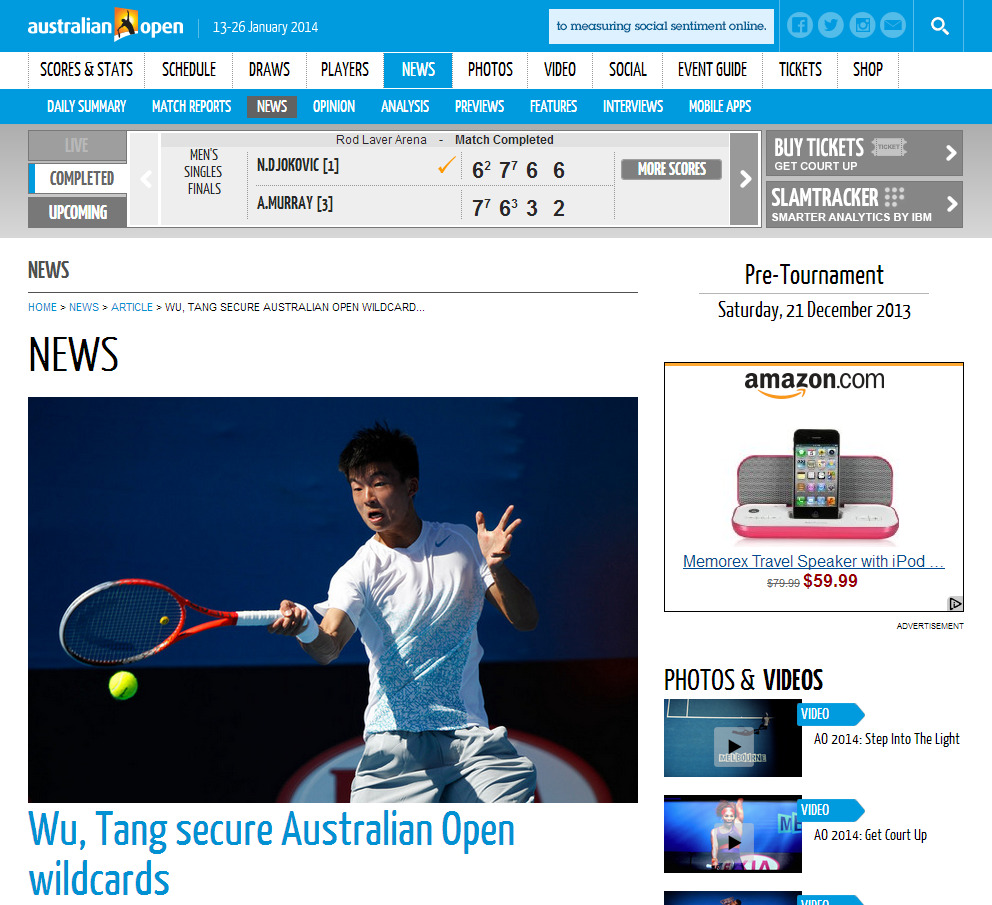992x905 pixels.
Task: Select the Upcoming scores tab
Action: pyautogui.click(x=77, y=212)
